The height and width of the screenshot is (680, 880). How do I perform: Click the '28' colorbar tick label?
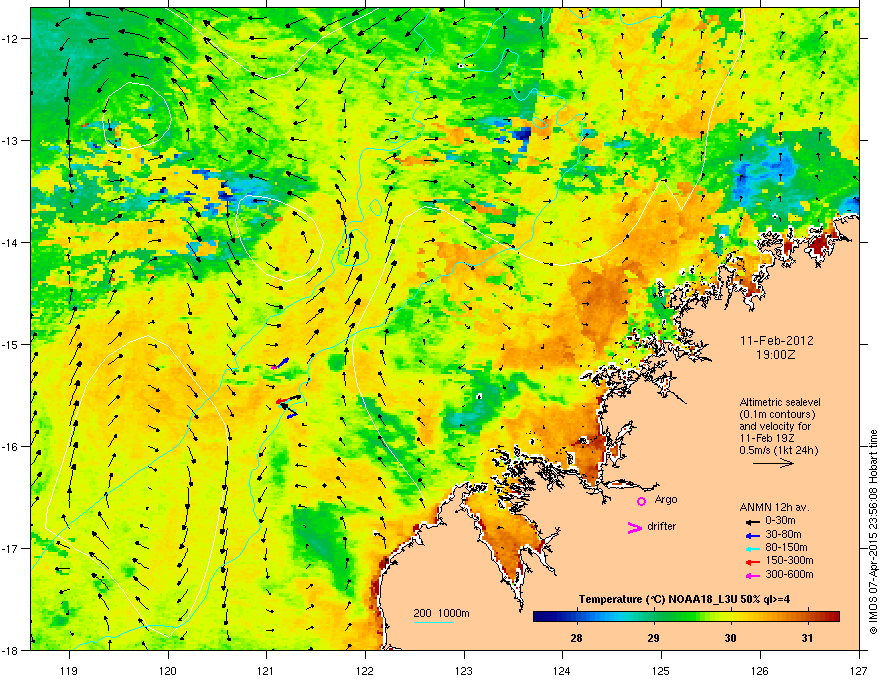(576, 638)
